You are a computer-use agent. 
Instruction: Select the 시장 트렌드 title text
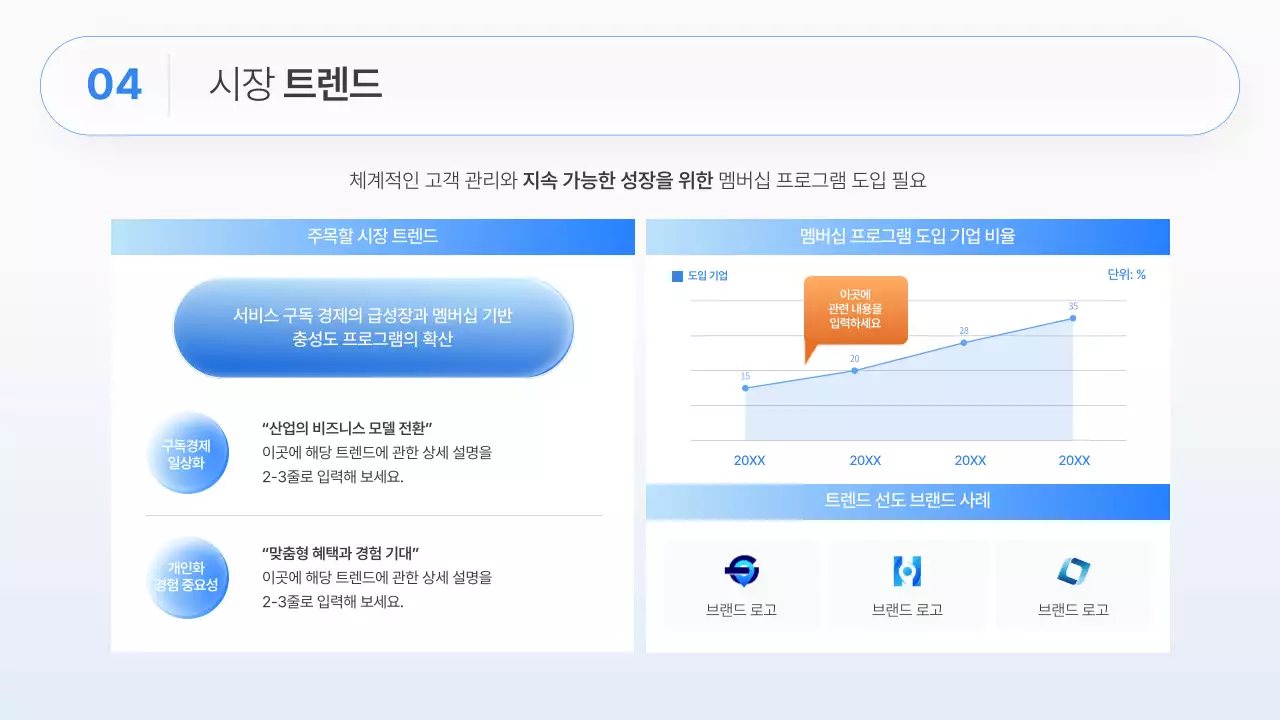pos(296,85)
